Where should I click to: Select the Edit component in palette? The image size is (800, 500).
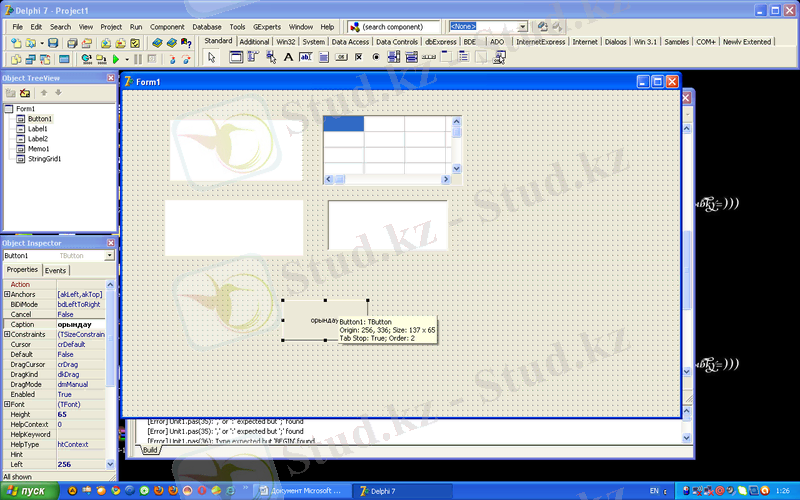pos(306,57)
